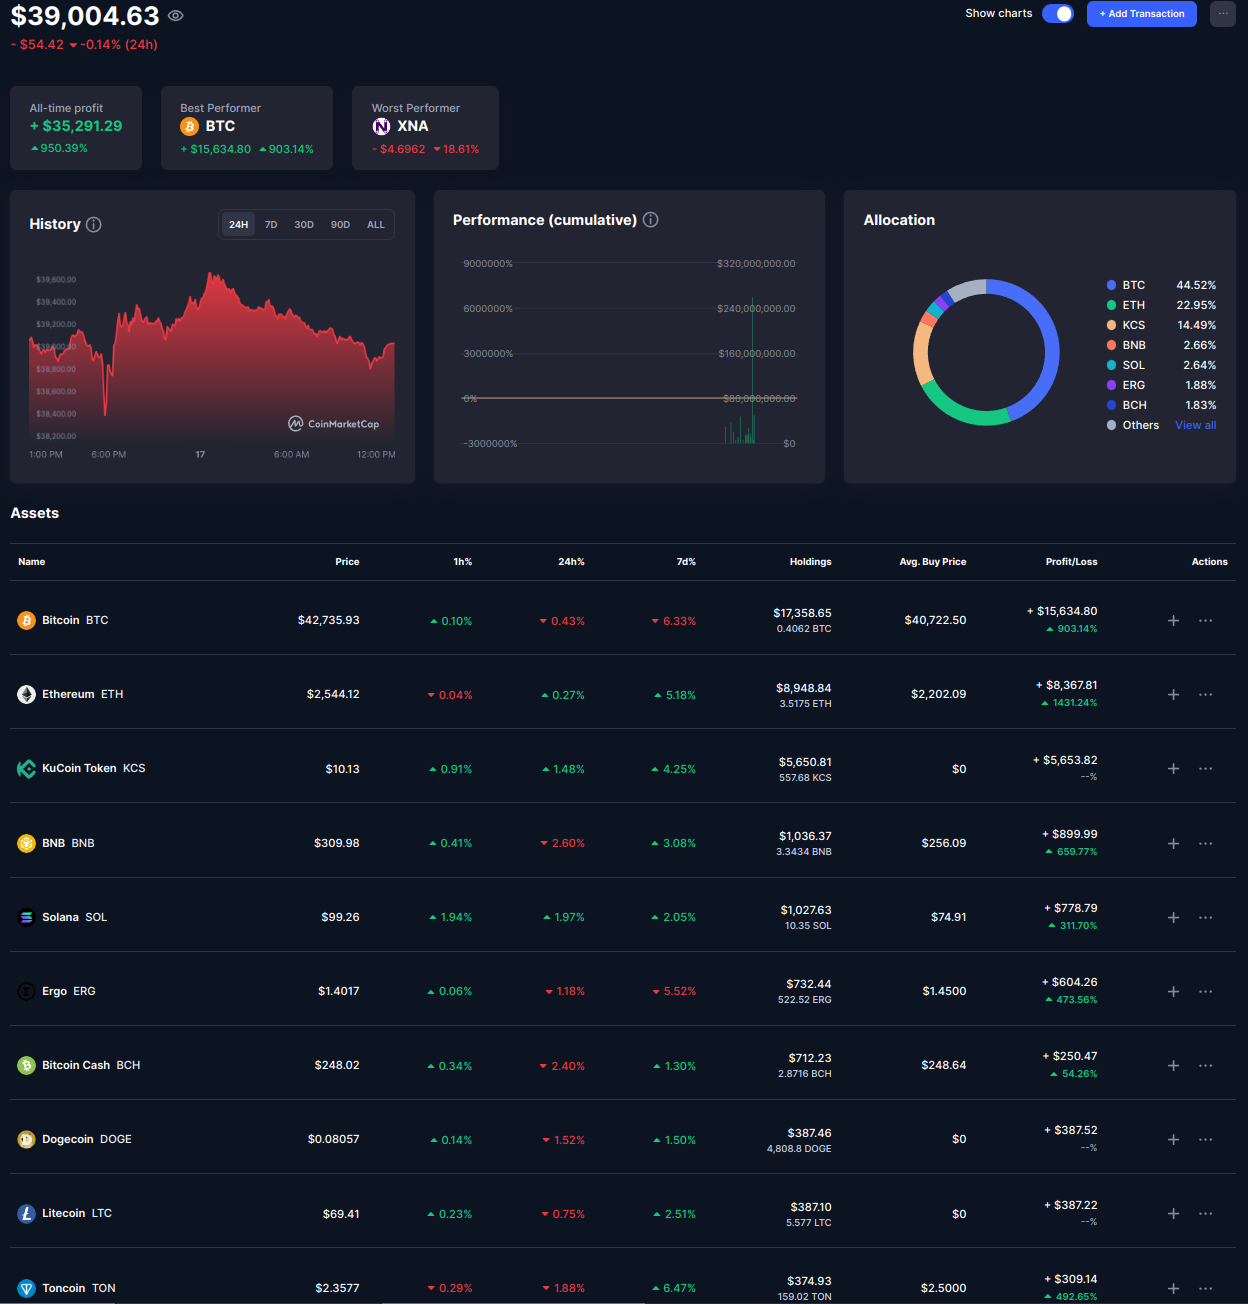1248x1304 pixels.
Task: Open more actions for Litecoin row
Action: 1206,1214
